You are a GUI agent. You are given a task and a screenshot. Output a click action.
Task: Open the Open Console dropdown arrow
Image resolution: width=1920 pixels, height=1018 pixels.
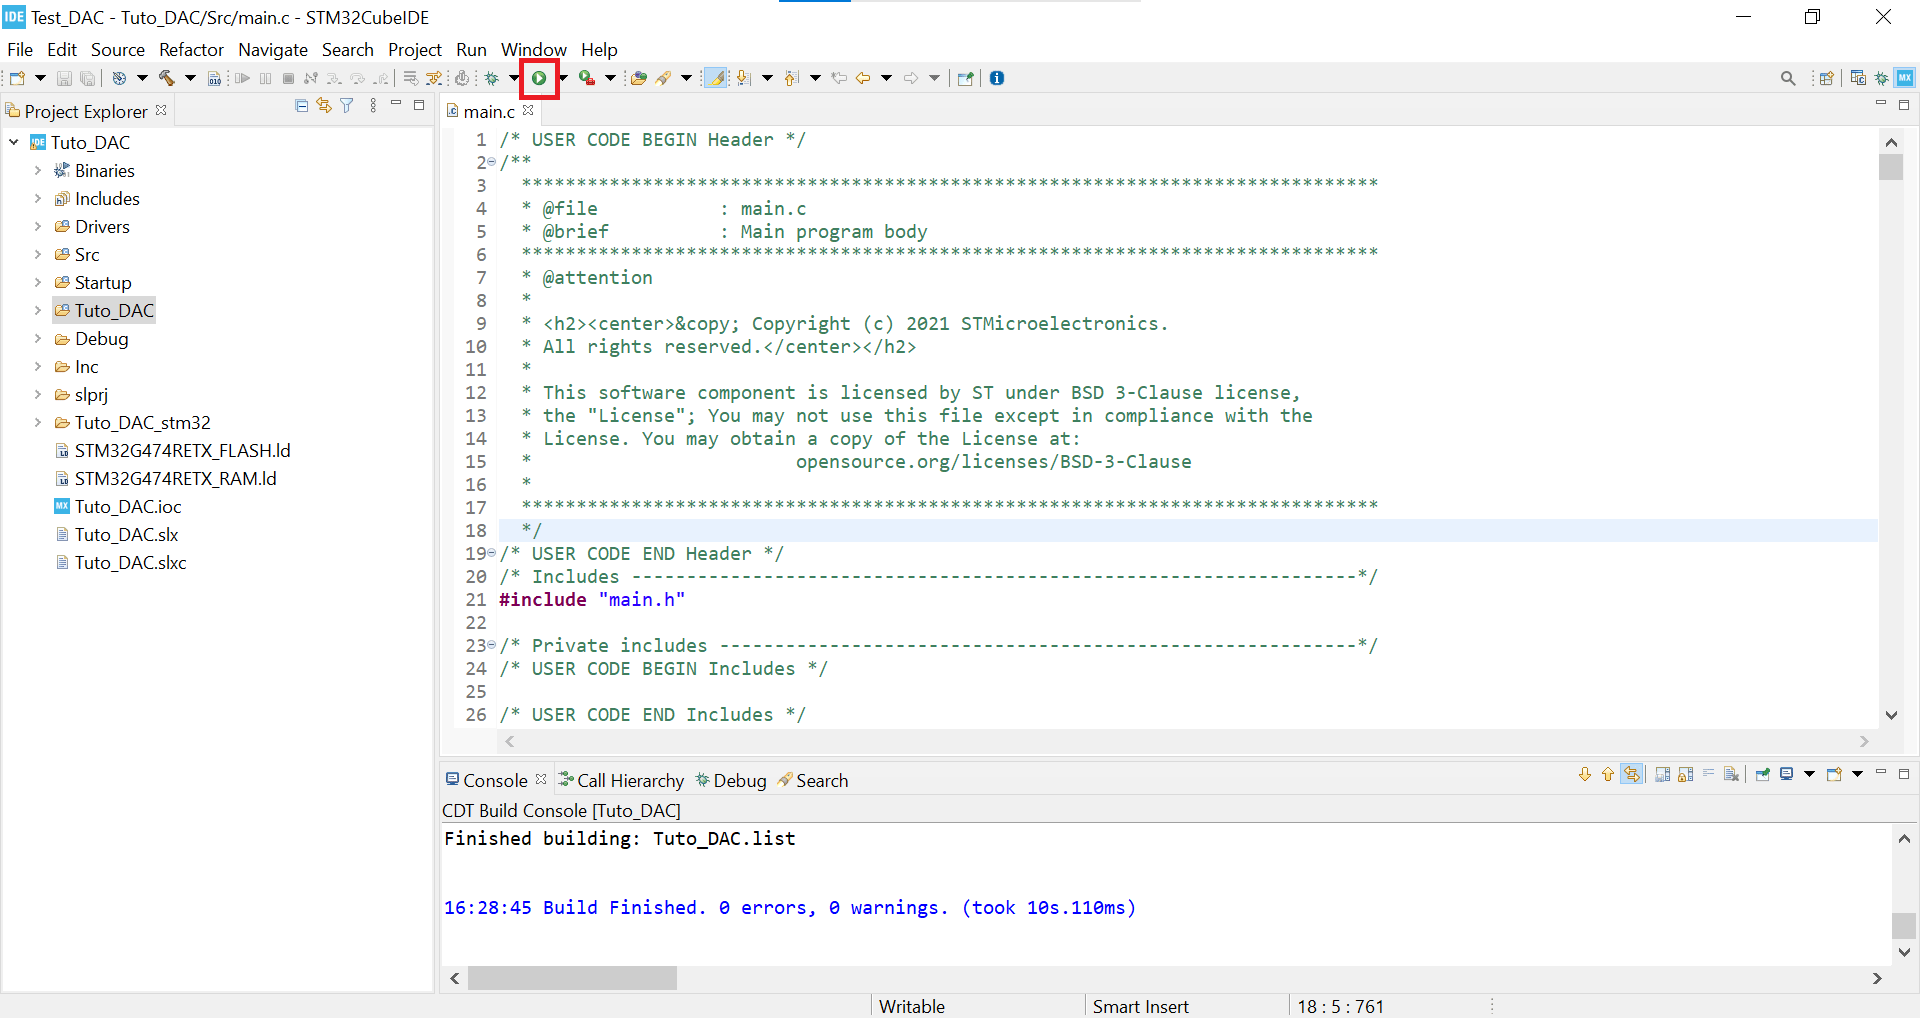coord(1857,774)
